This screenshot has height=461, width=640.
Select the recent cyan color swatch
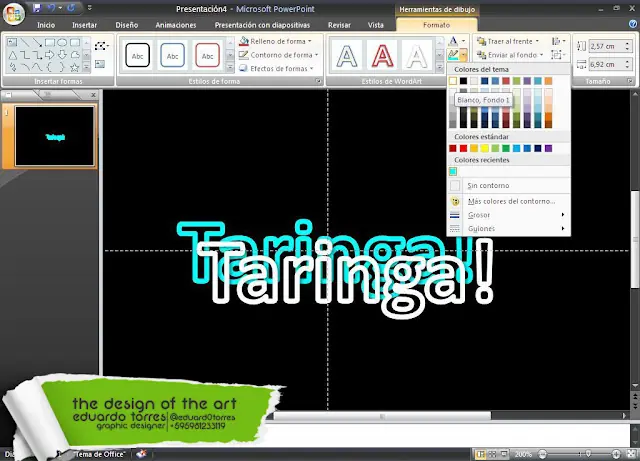click(453, 171)
